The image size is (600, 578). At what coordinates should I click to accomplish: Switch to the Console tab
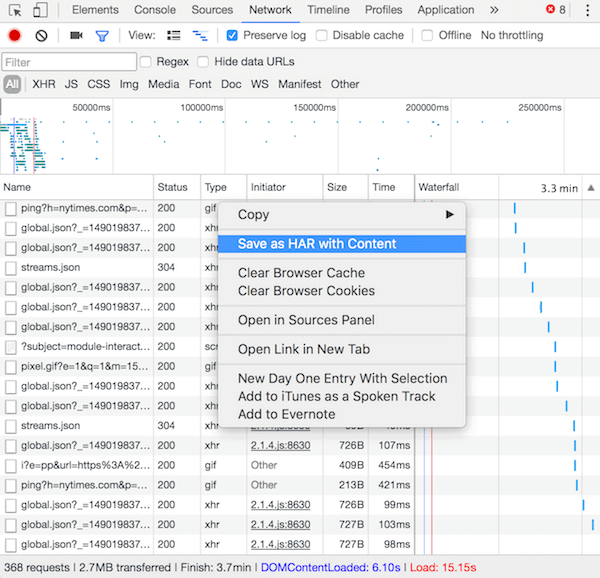click(x=155, y=11)
